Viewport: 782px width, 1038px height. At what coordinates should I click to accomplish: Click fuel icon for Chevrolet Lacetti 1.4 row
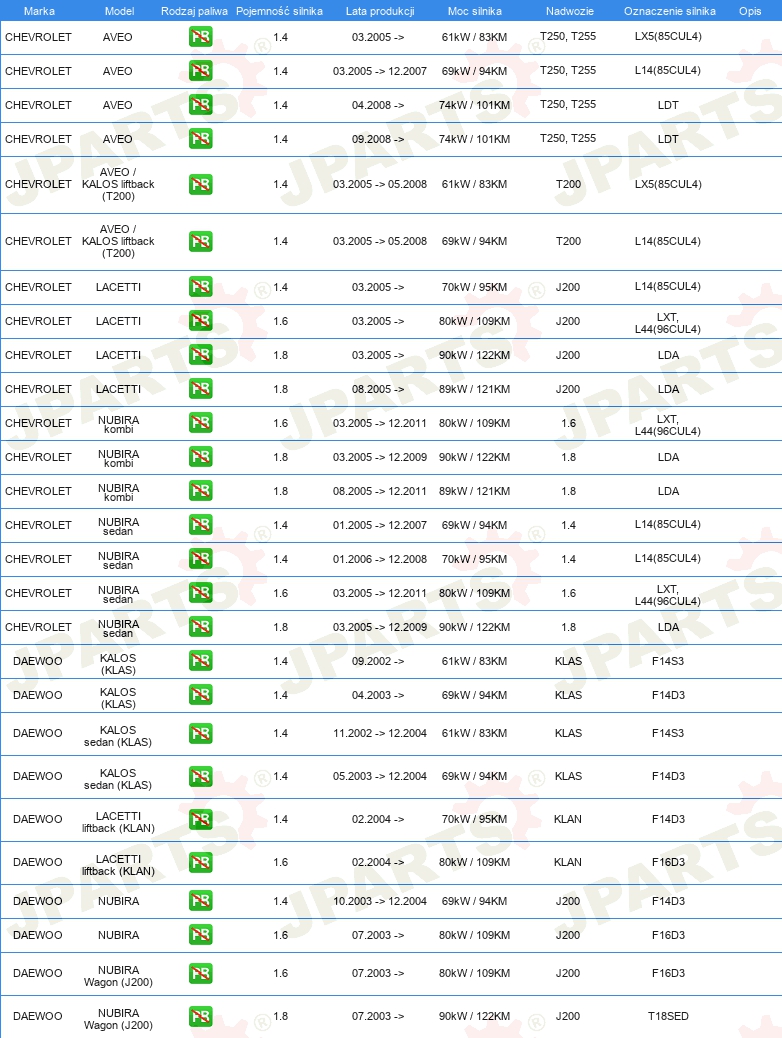(201, 287)
